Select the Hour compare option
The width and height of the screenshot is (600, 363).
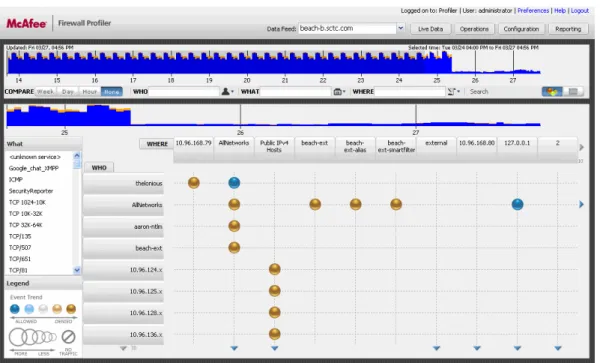[x=90, y=92]
